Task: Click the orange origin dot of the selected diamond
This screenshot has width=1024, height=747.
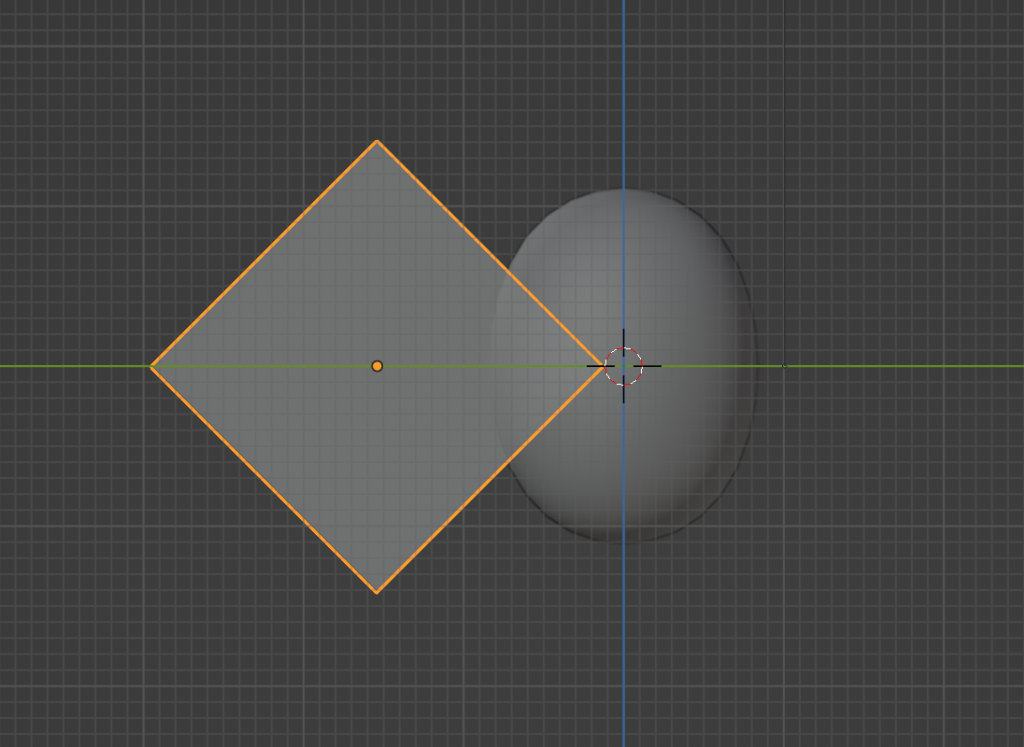Action: (x=377, y=366)
